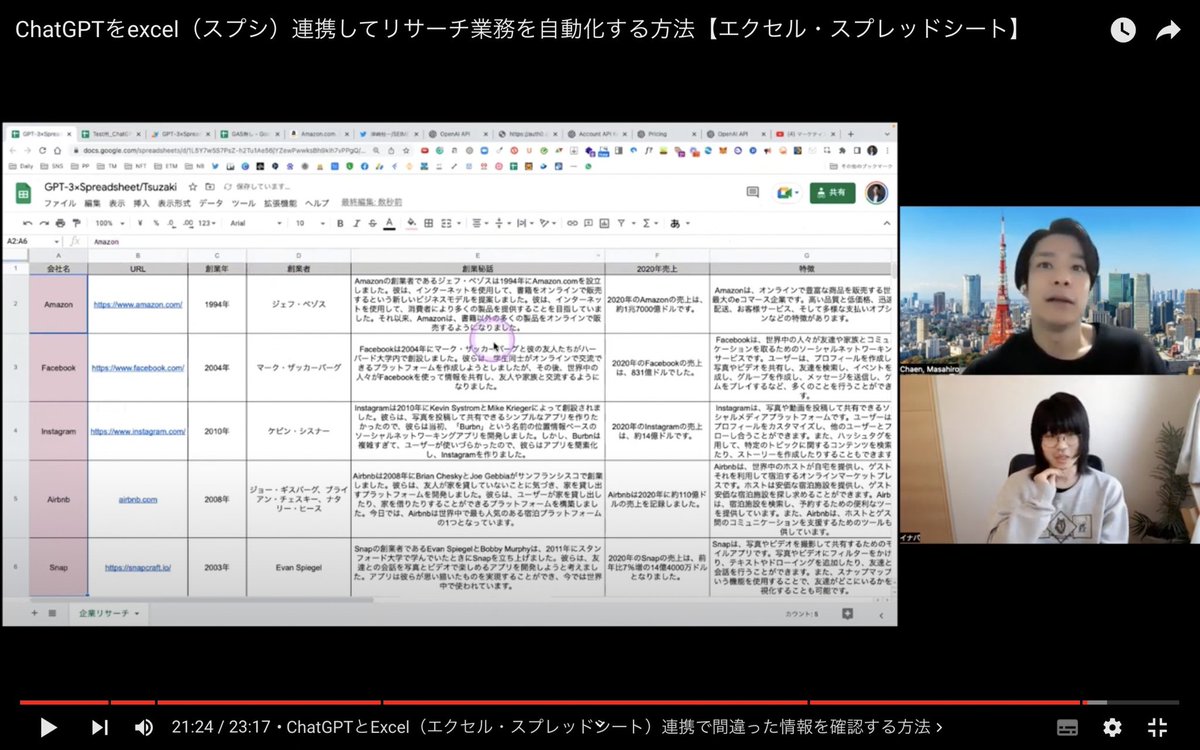Image resolution: width=1200 pixels, height=750 pixels.
Task: Exit full screen mode
Action: 1157,727
